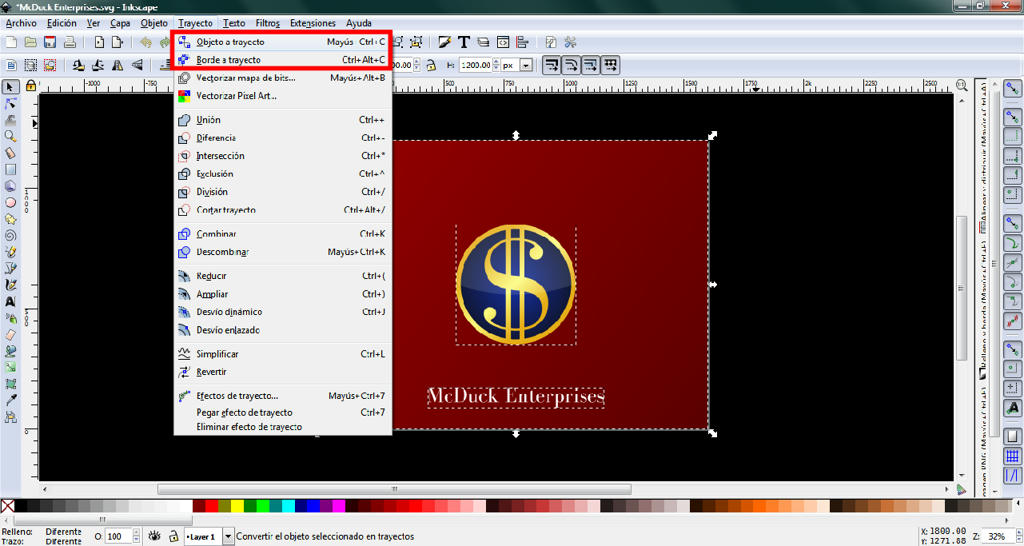1024x546 pixels.
Task: Open the Trayecto menu
Action: pyautogui.click(x=195, y=23)
